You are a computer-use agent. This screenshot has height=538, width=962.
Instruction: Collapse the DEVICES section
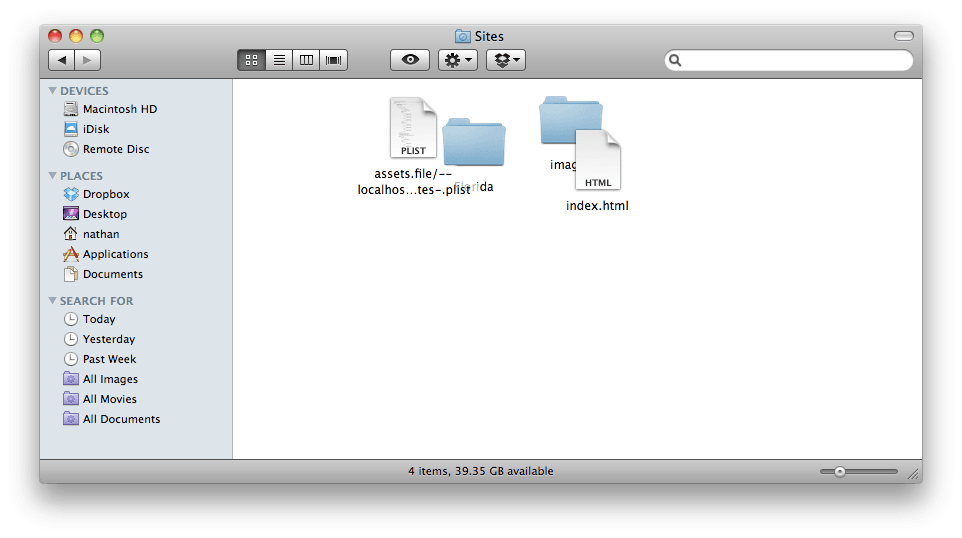[x=52, y=91]
